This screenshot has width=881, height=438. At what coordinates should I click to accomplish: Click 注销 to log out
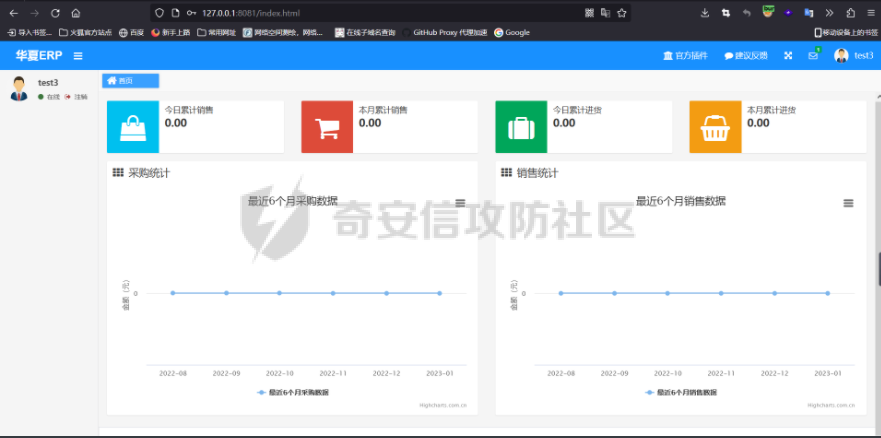pyautogui.click(x=77, y=97)
